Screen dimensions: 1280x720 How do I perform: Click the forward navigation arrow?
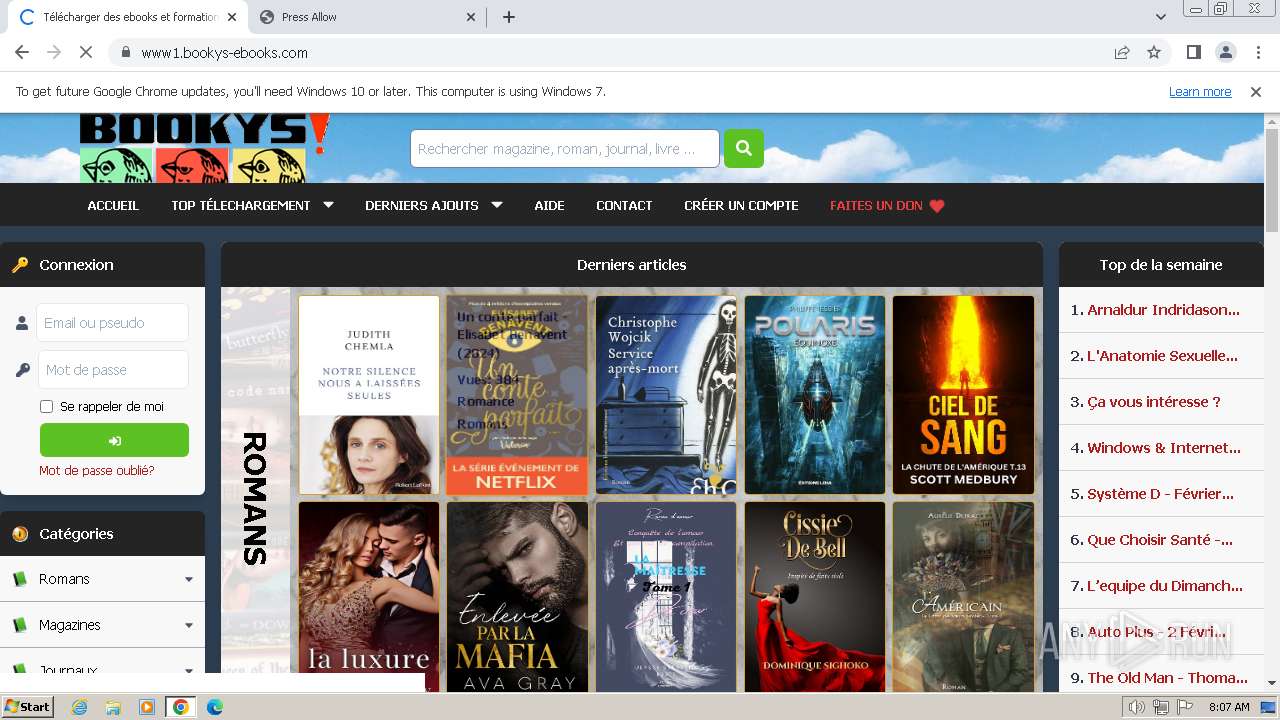[x=54, y=52]
